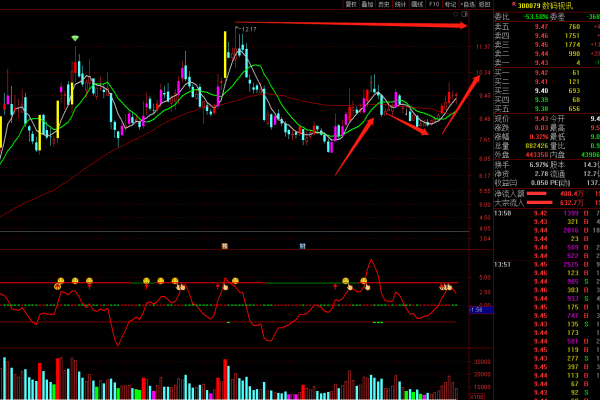600x400 pixels.
Task: Click the first yellow smiley face on indicator line
Action: 60,280
